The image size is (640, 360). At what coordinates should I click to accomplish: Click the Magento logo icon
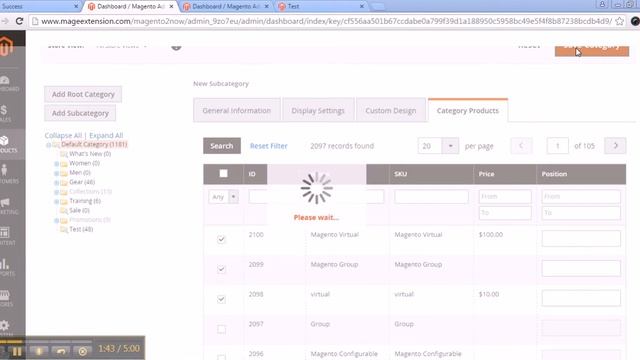[x=6, y=45]
